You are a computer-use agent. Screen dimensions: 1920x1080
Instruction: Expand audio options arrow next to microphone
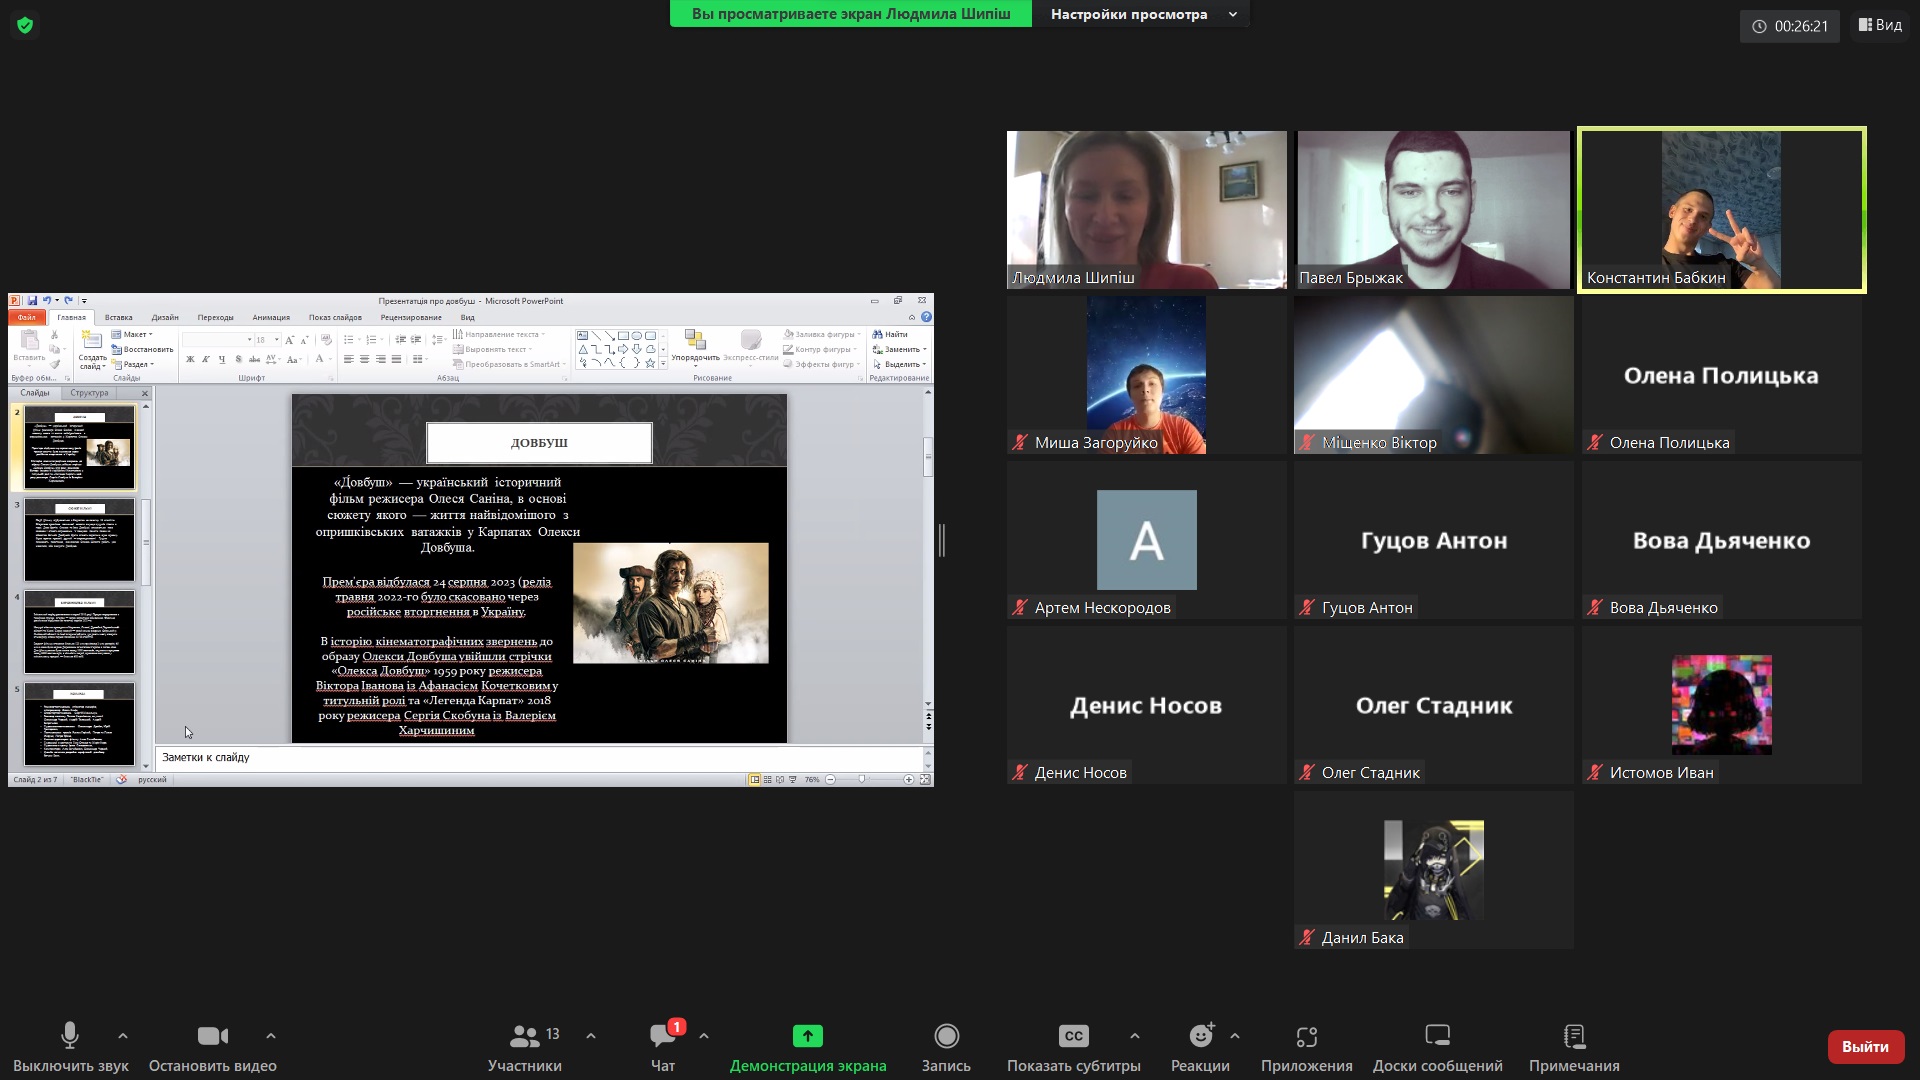click(x=123, y=1036)
